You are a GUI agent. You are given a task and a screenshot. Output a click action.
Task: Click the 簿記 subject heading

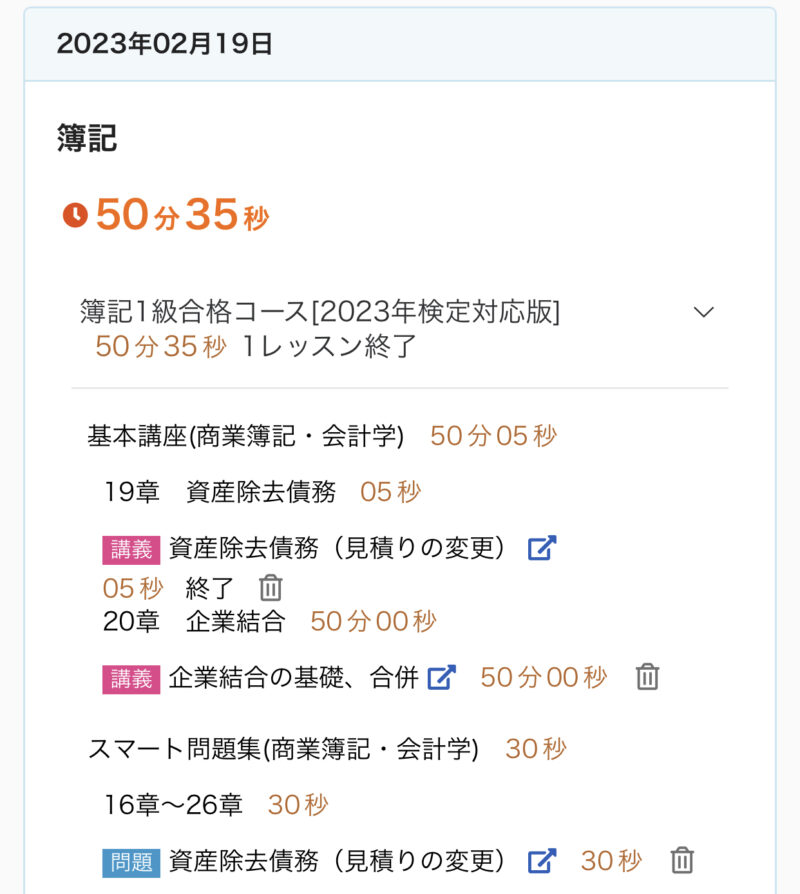[x=87, y=139]
